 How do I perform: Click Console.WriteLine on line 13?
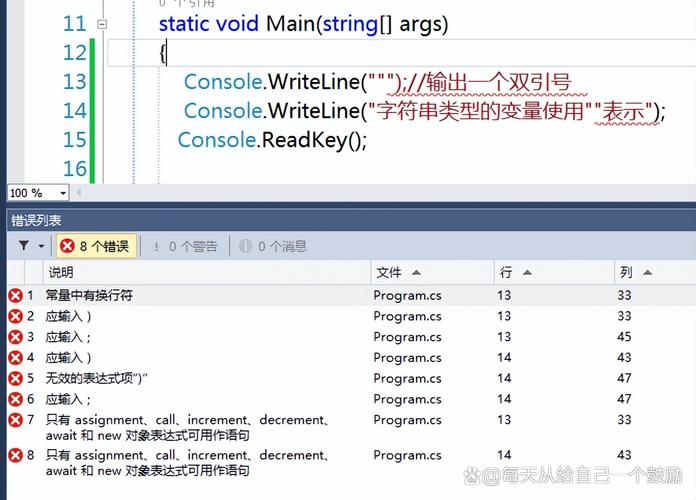272,82
